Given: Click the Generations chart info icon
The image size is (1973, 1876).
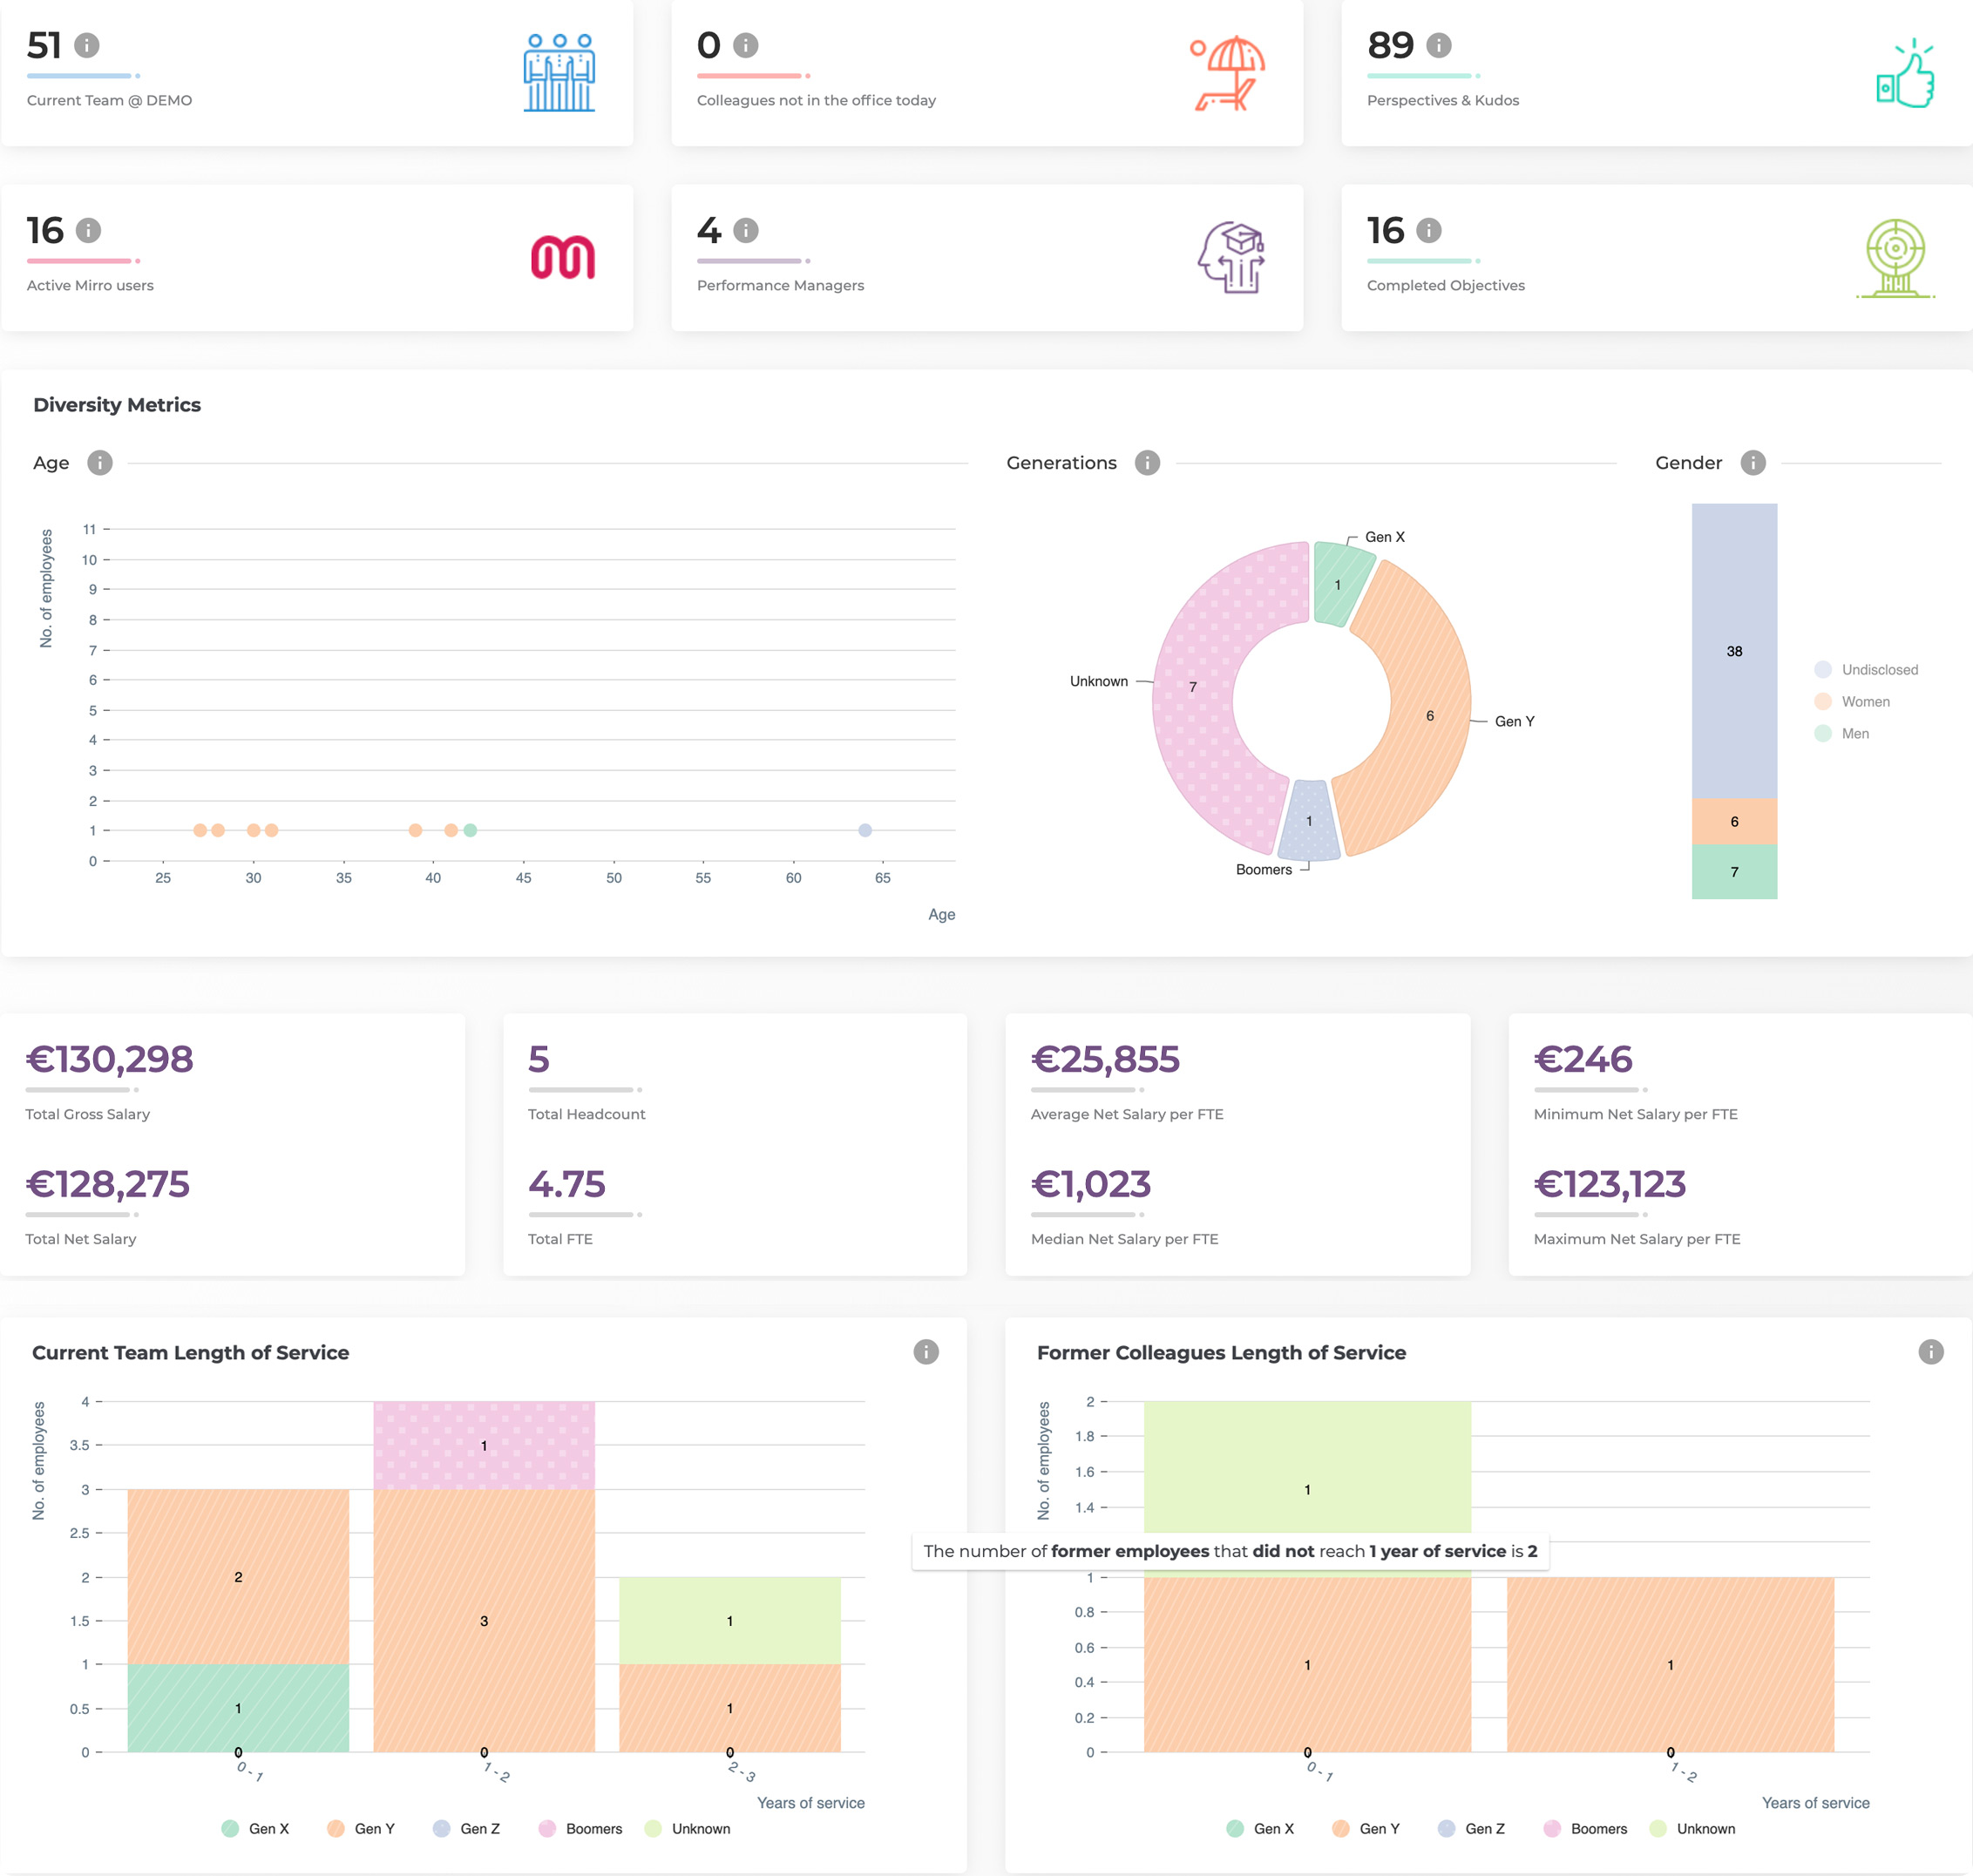Looking at the screenshot, I should 1147,463.
